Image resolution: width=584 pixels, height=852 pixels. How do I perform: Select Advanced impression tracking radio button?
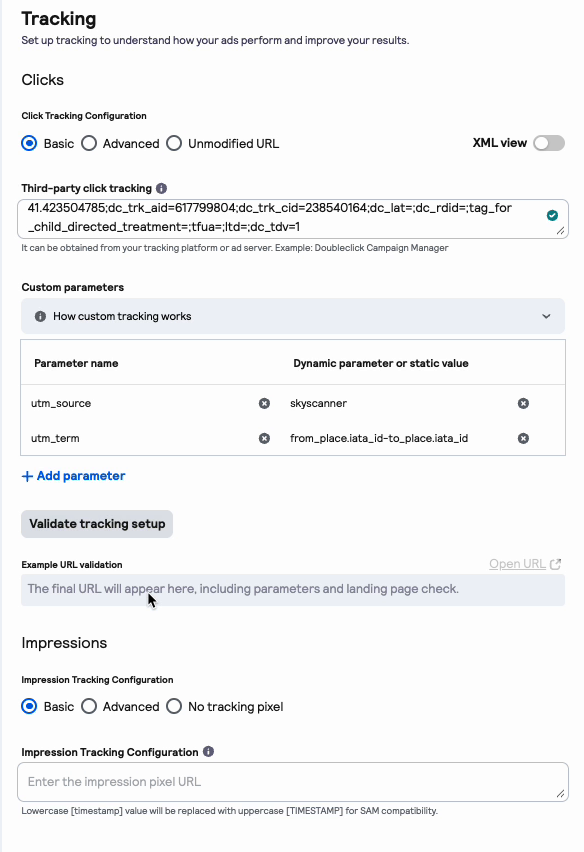coord(89,706)
